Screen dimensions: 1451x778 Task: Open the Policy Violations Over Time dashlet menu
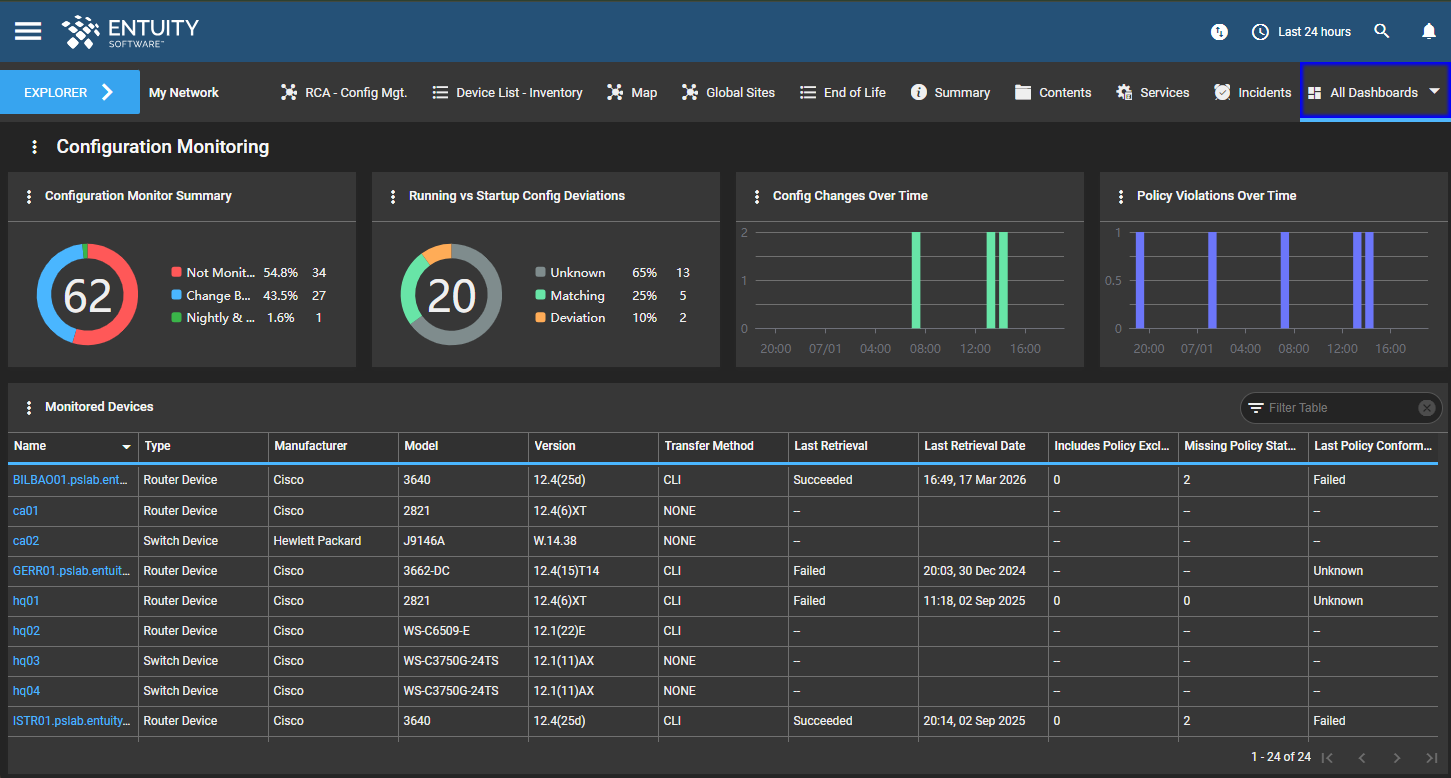[x=1121, y=197]
